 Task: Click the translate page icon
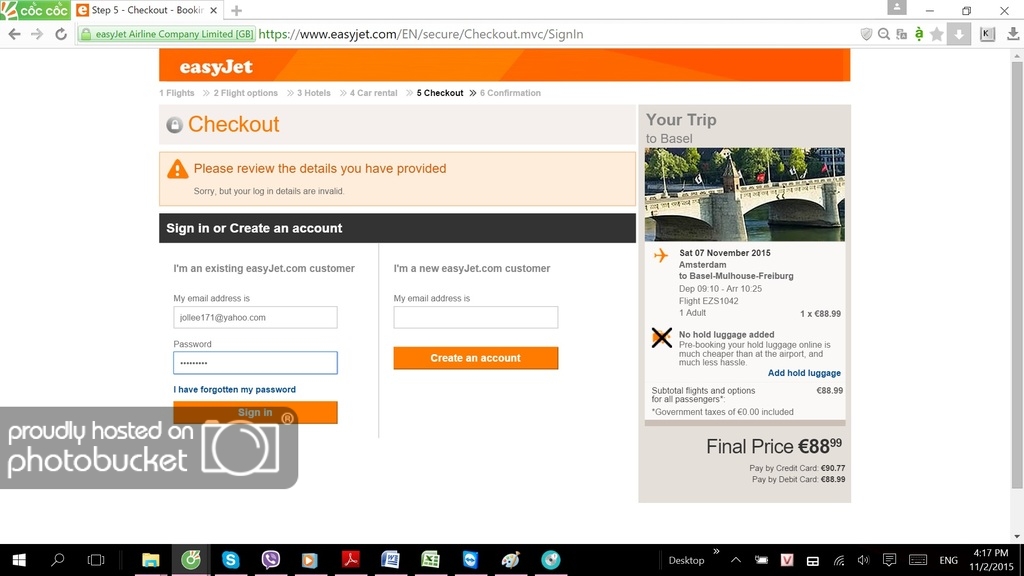coord(901,34)
